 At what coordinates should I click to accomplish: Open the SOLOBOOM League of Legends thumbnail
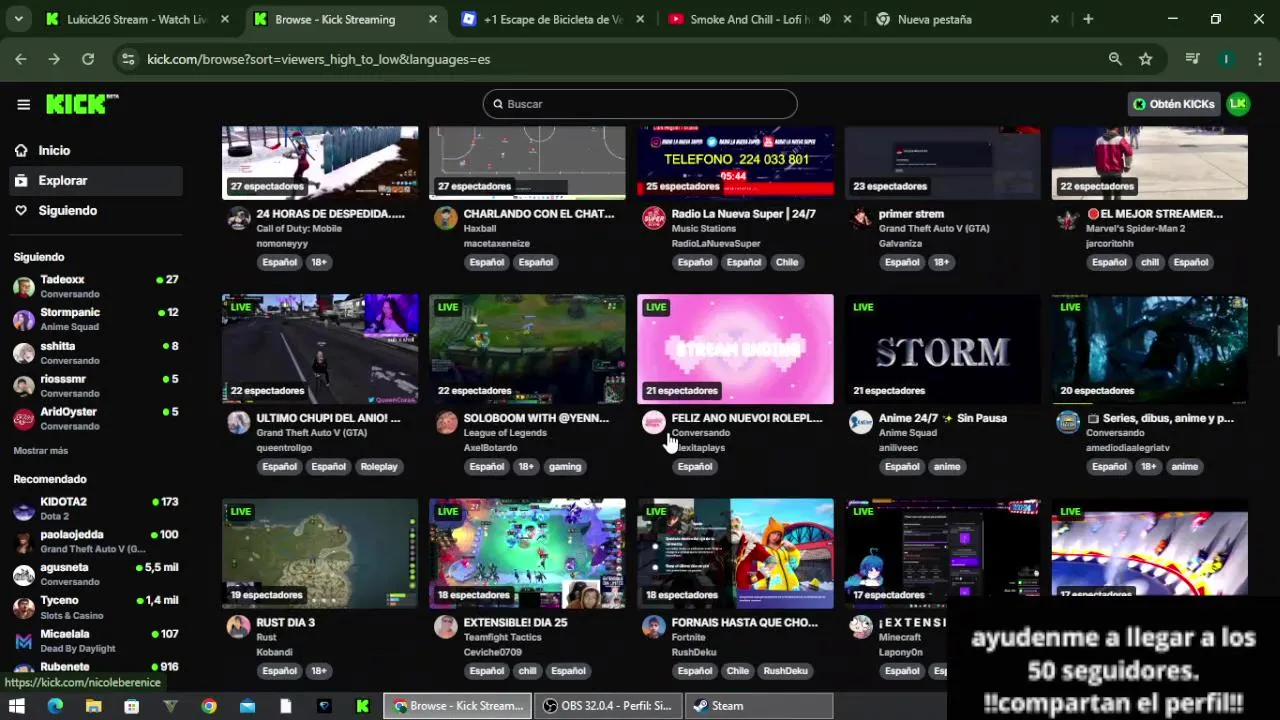(527, 349)
